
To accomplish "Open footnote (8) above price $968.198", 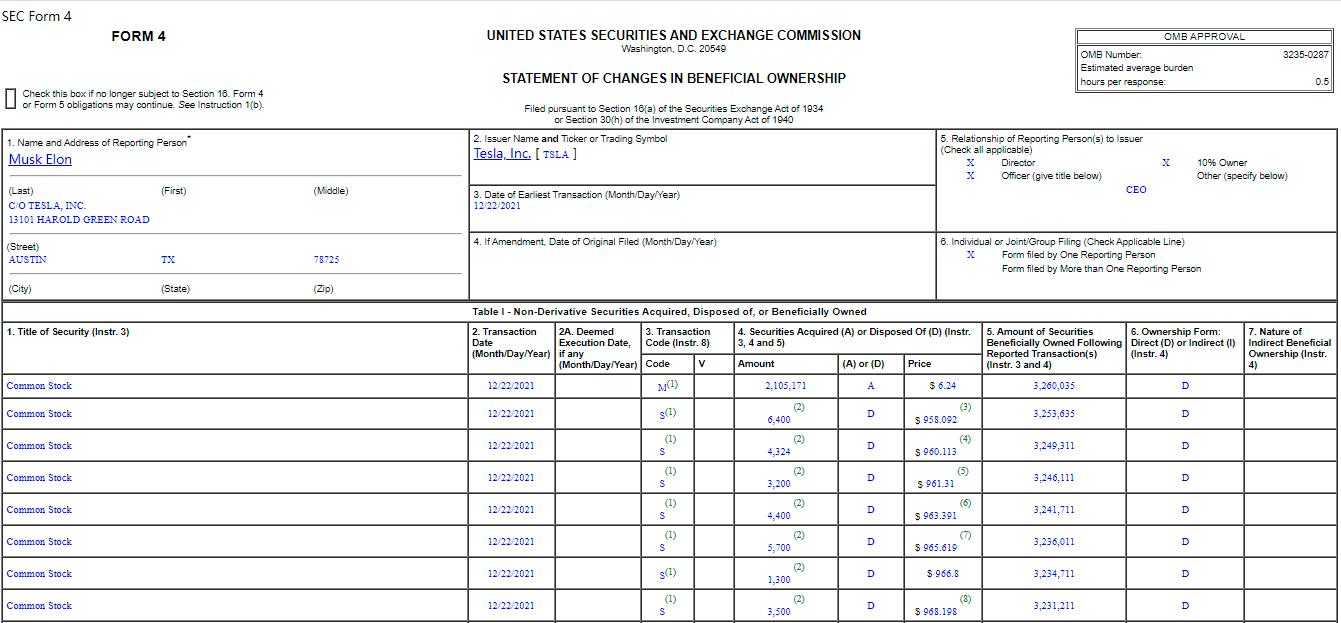I will (965, 599).
